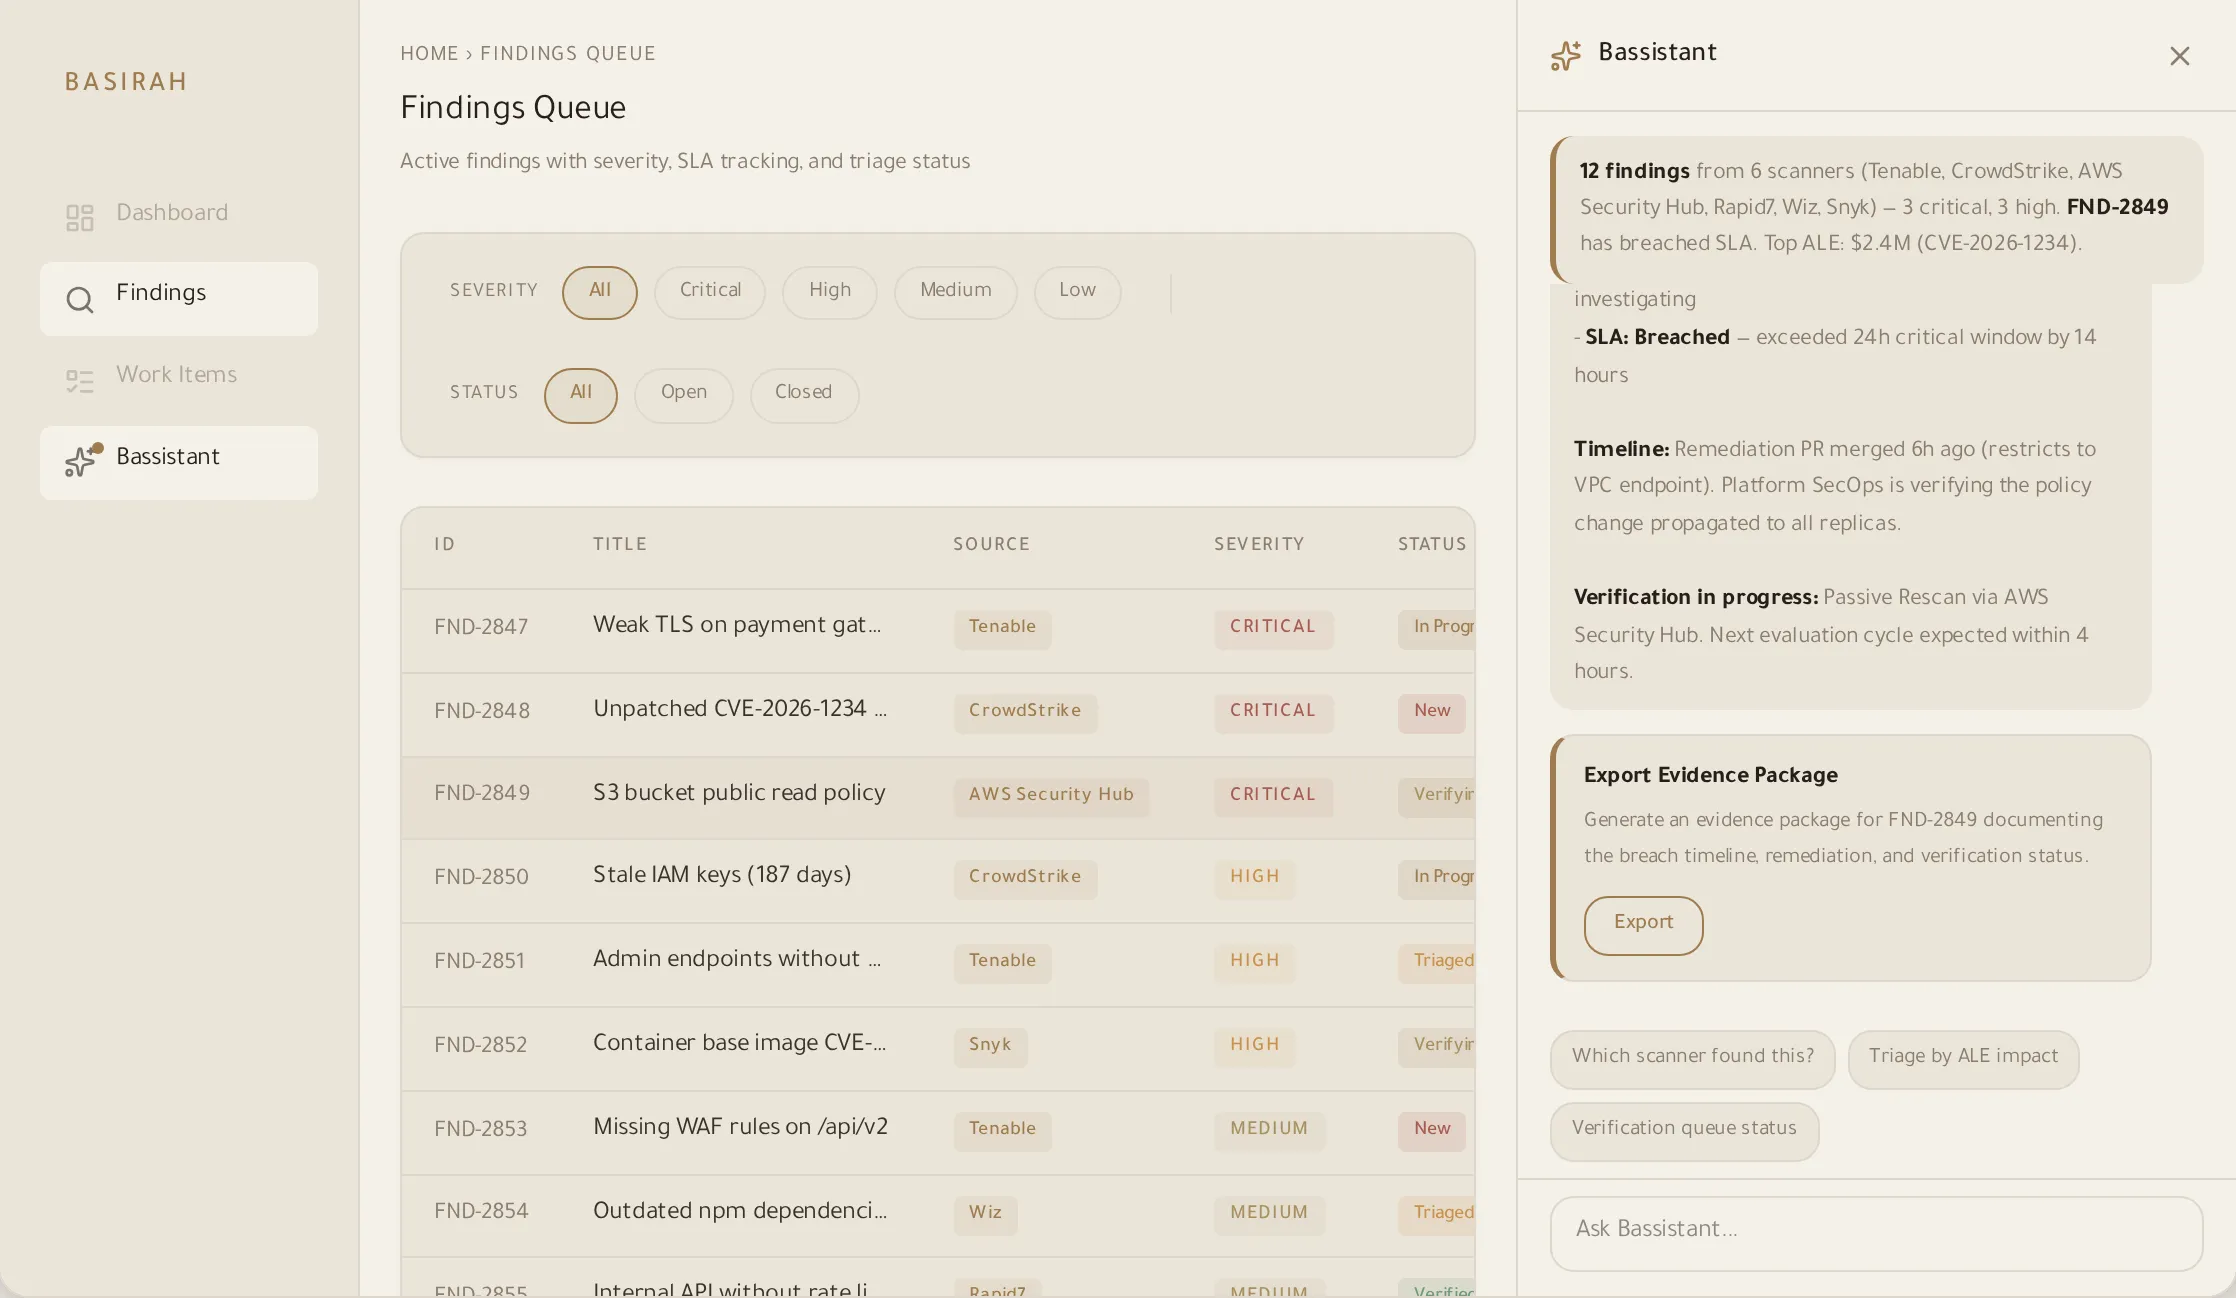
Task: Click the sparkle icon in Bassistant panel header
Action: coord(1566,55)
